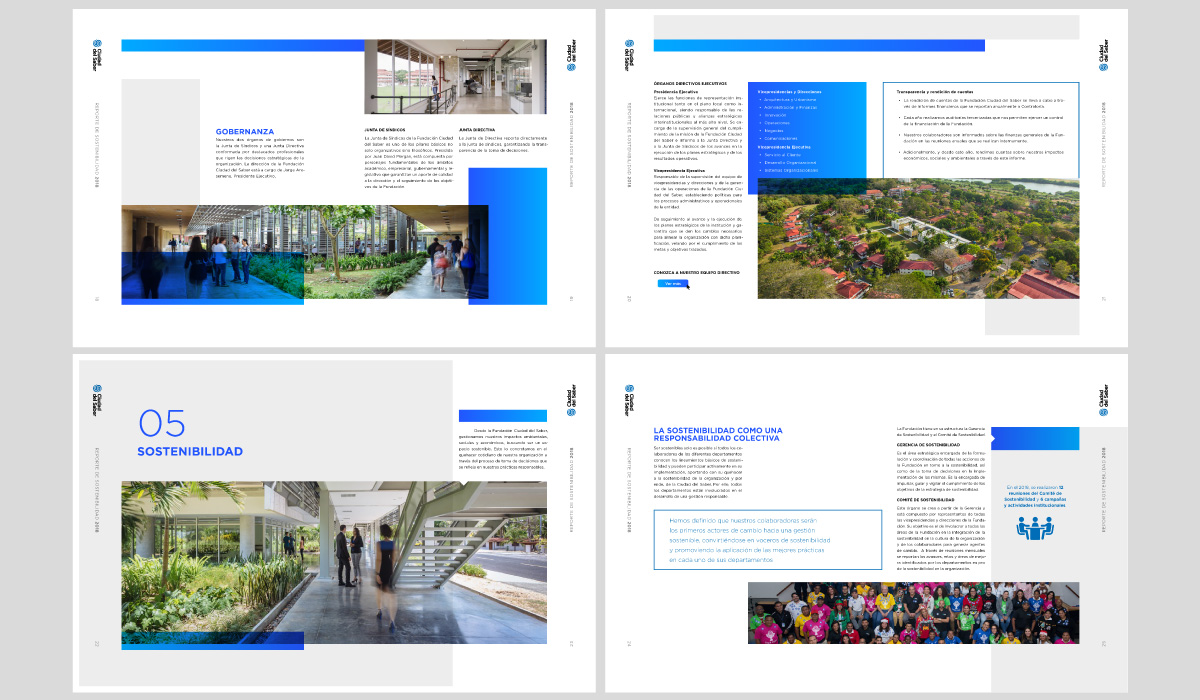Open the colorful group photo of staff

[x=913, y=613]
